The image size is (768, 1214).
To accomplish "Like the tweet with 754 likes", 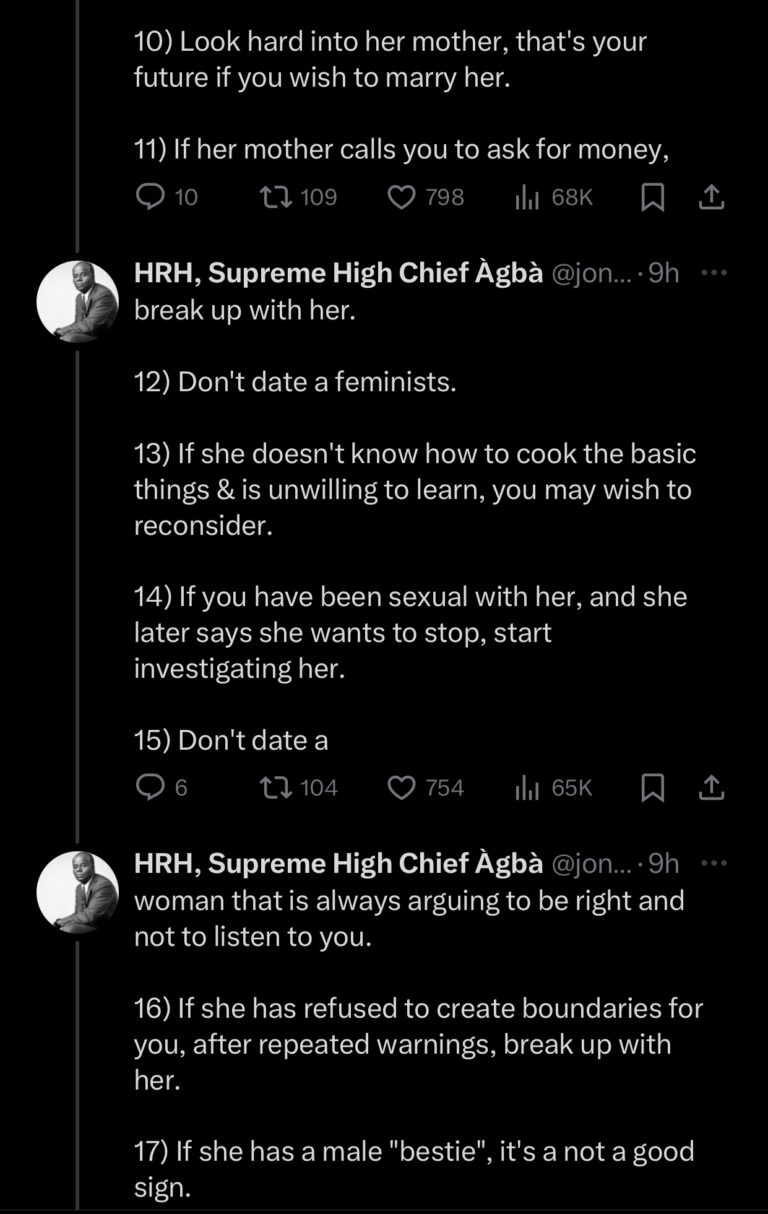I will [x=401, y=788].
